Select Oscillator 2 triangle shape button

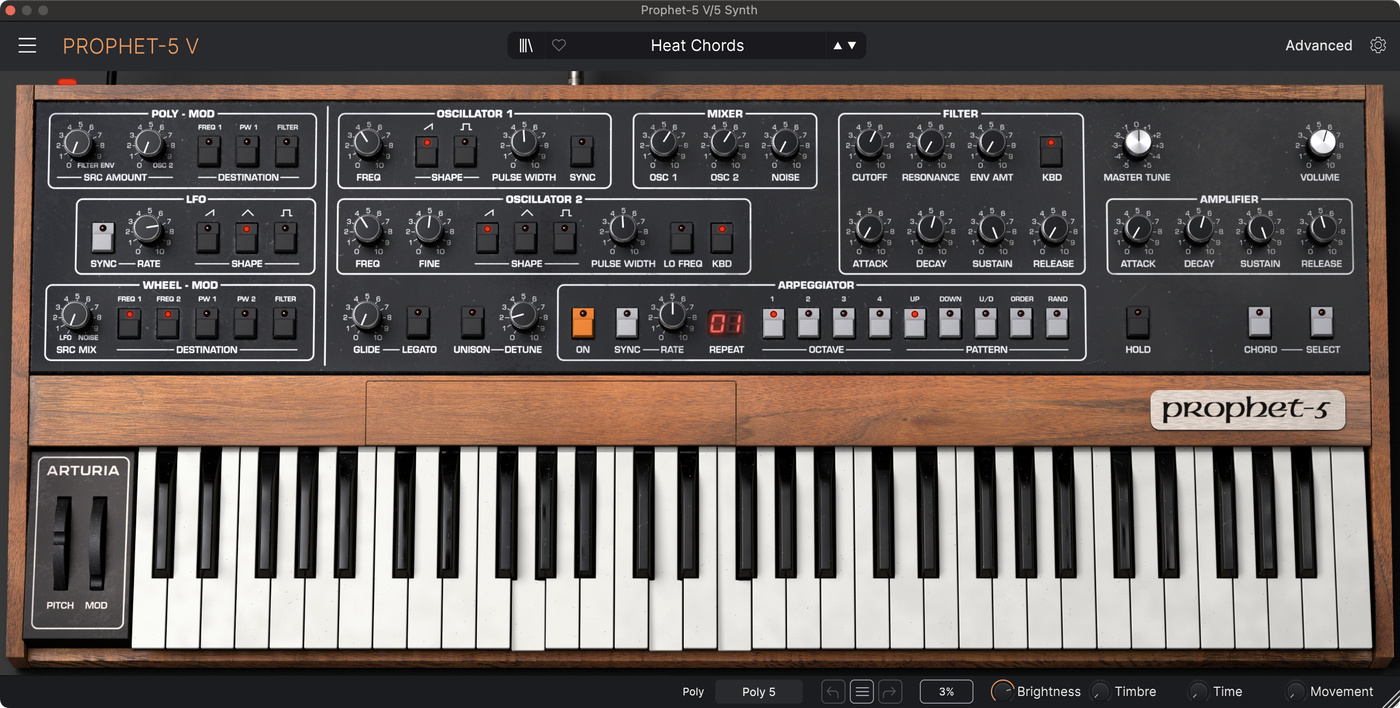[525, 237]
